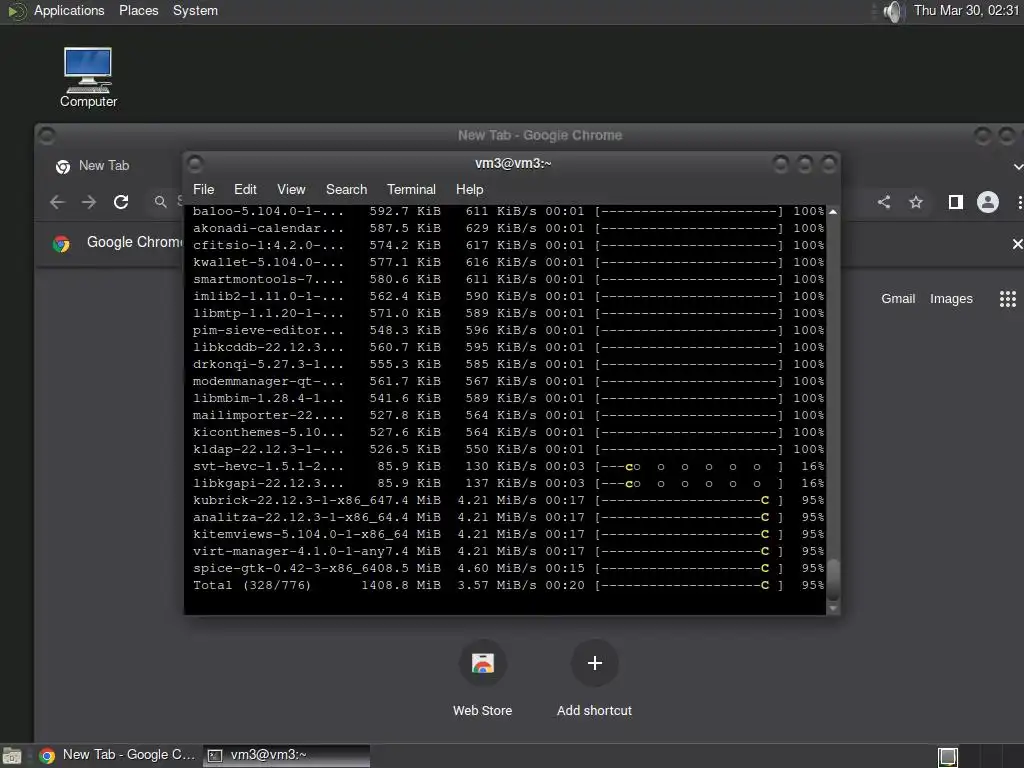Share this page in Chrome
Image resolution: width=1024 pixels, height=768 pixels.
tap(884, 202)
